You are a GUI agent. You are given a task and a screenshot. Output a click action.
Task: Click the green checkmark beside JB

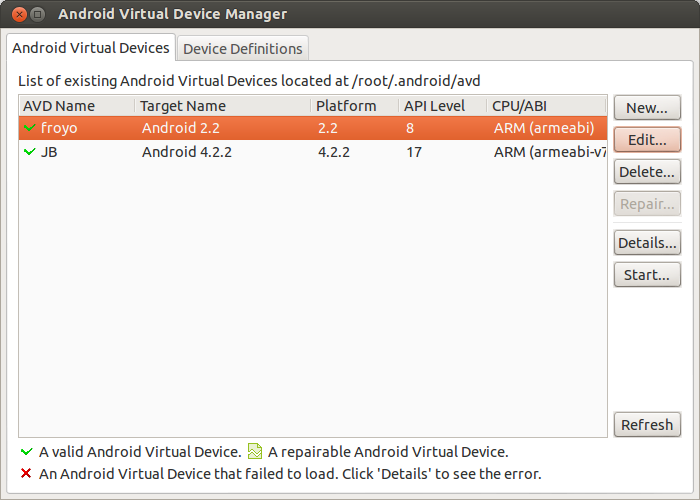pyautogui.click(x=29, y=152)
